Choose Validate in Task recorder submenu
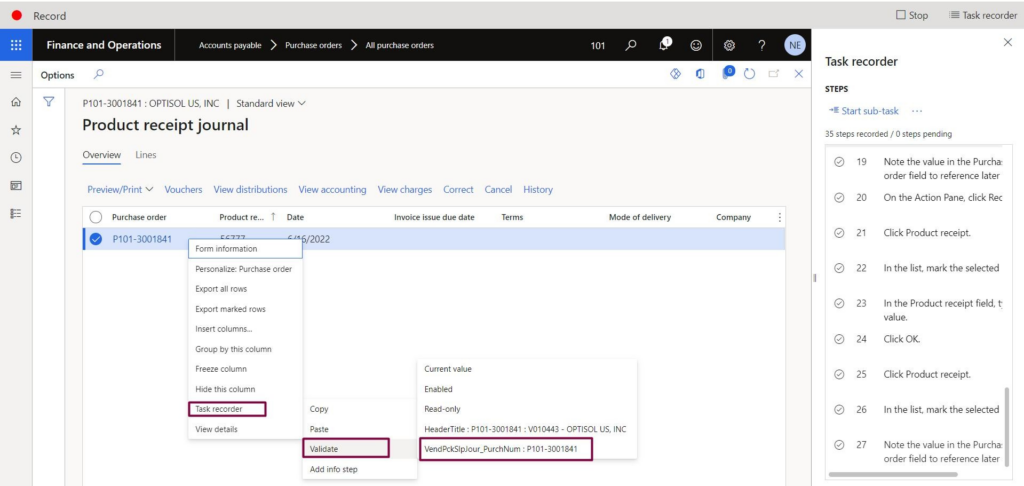Image resolution: width=1024 pixels, height=486 pixels. [x=346, y=449]
